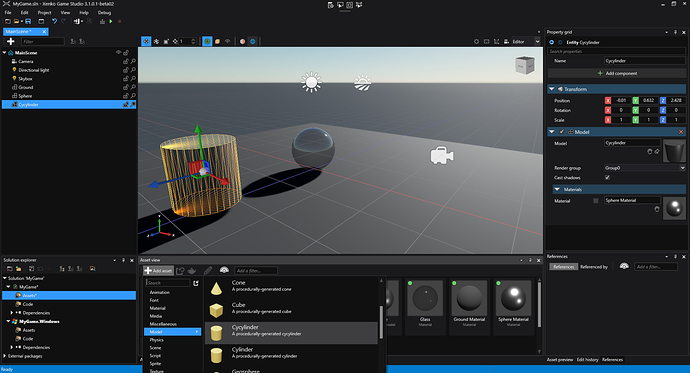Image resolution: width=690 pixels, height=373 pixels.
Task: Click the Search properties field
Action: 617,51
